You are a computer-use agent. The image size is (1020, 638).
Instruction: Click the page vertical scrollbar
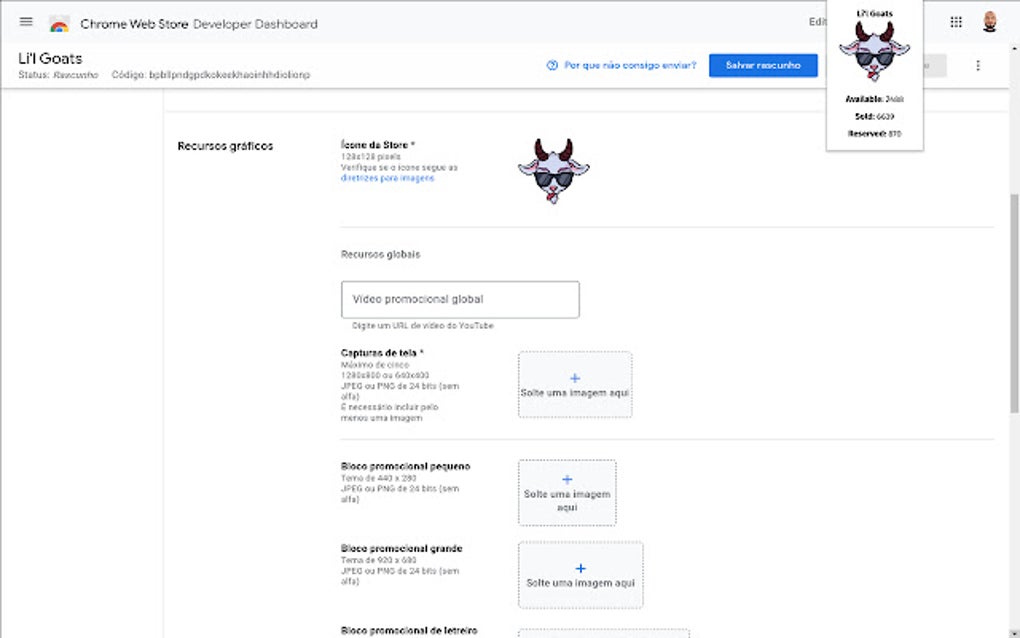[1013, 280]
